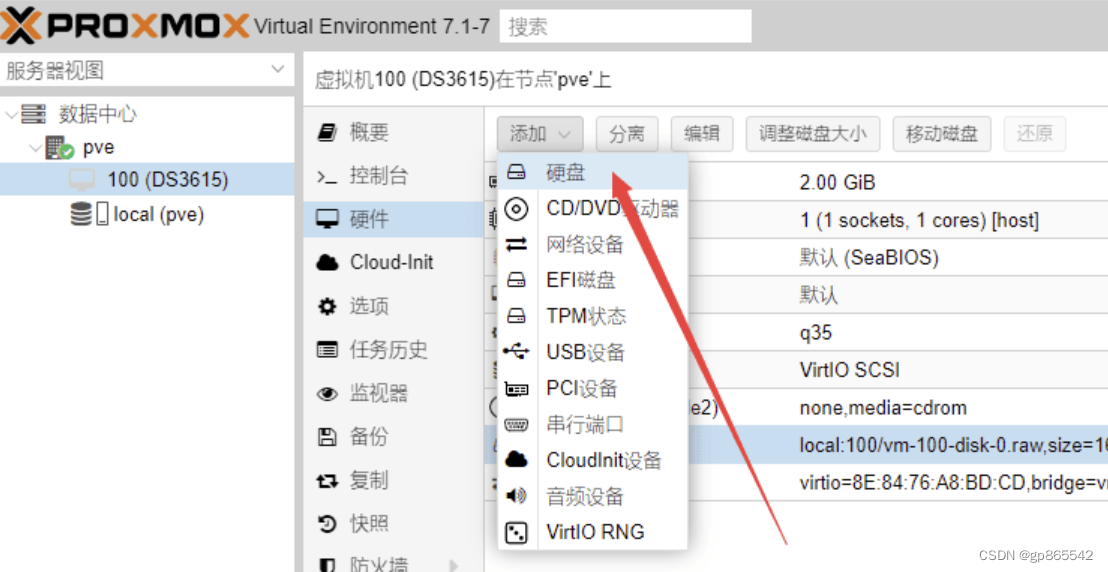
Task: Click the 移动磁盘 move disk button
Action: click(942, 134)
